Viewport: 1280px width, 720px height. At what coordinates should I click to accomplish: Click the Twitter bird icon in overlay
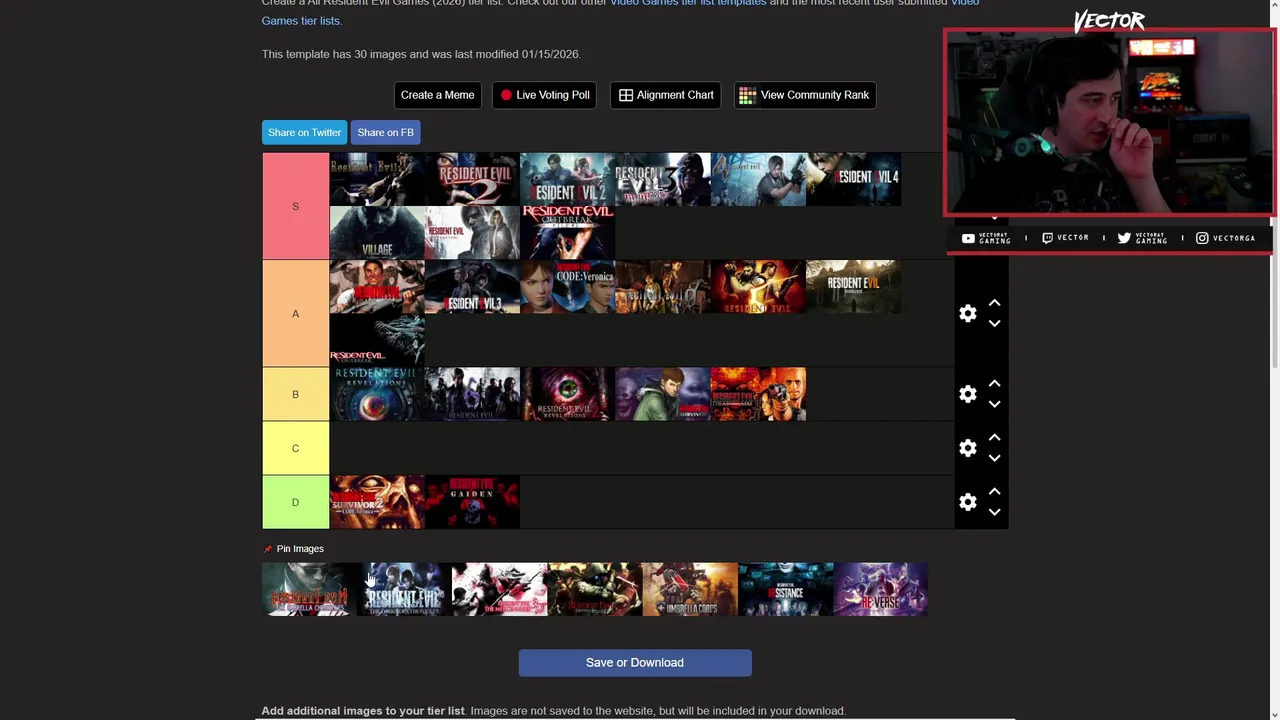click(1124, 238)
